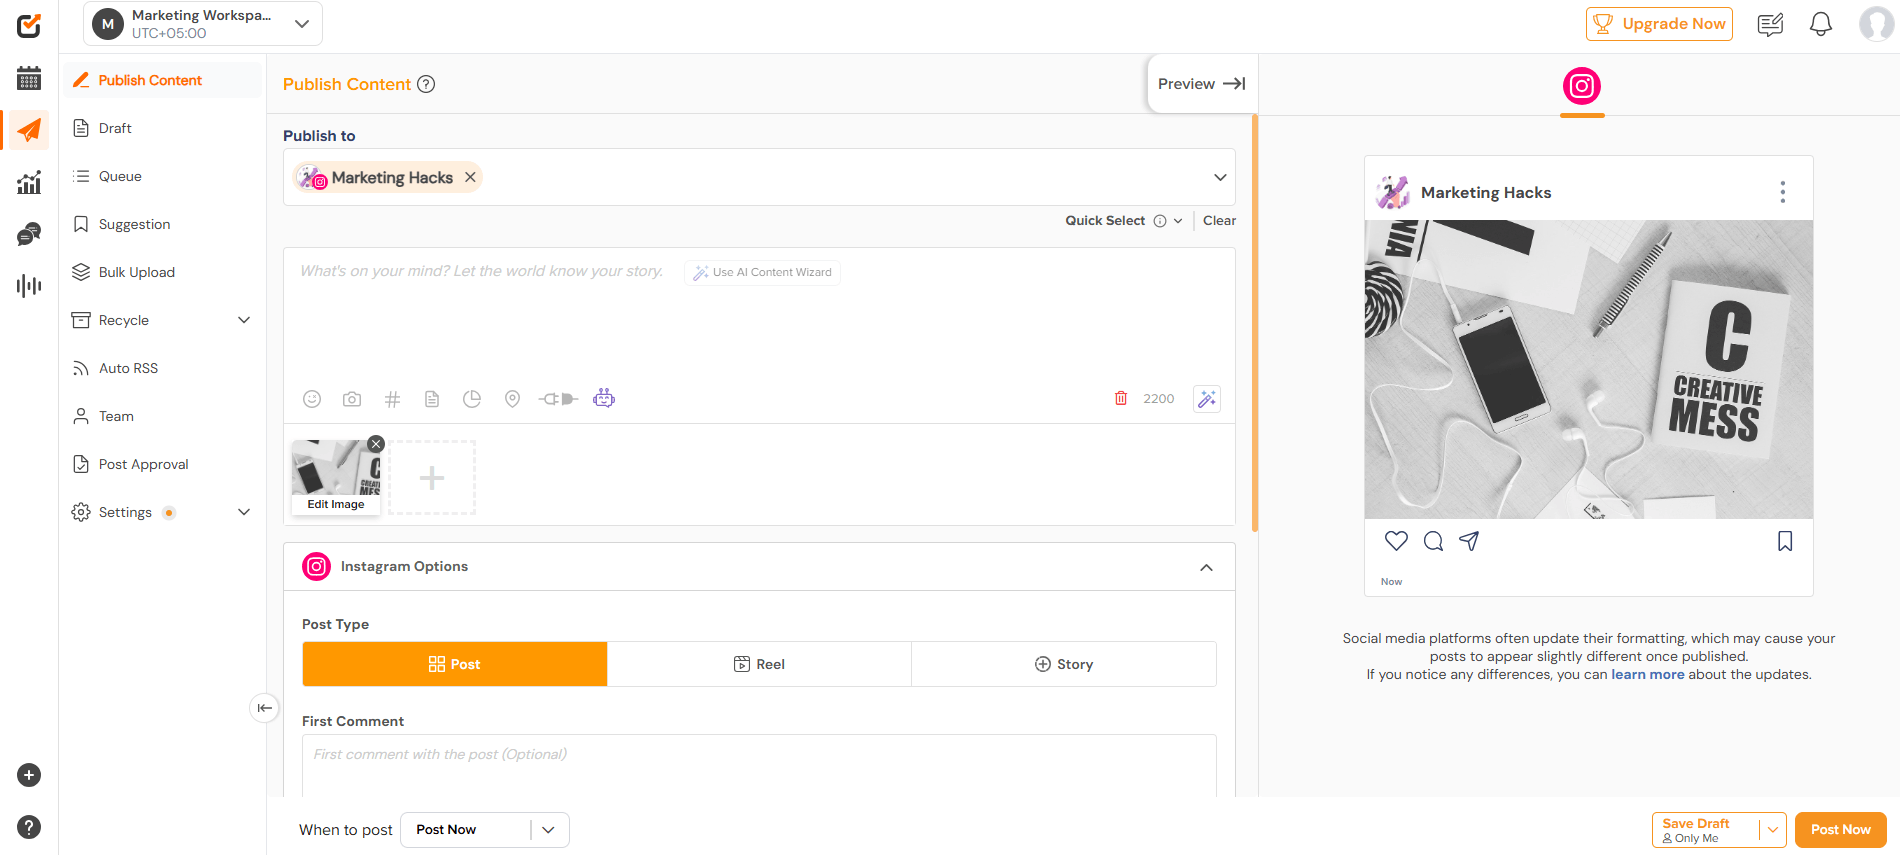Click Clear to remove selected accounts
The image size is (1900, 855).
click(1219, 221)
